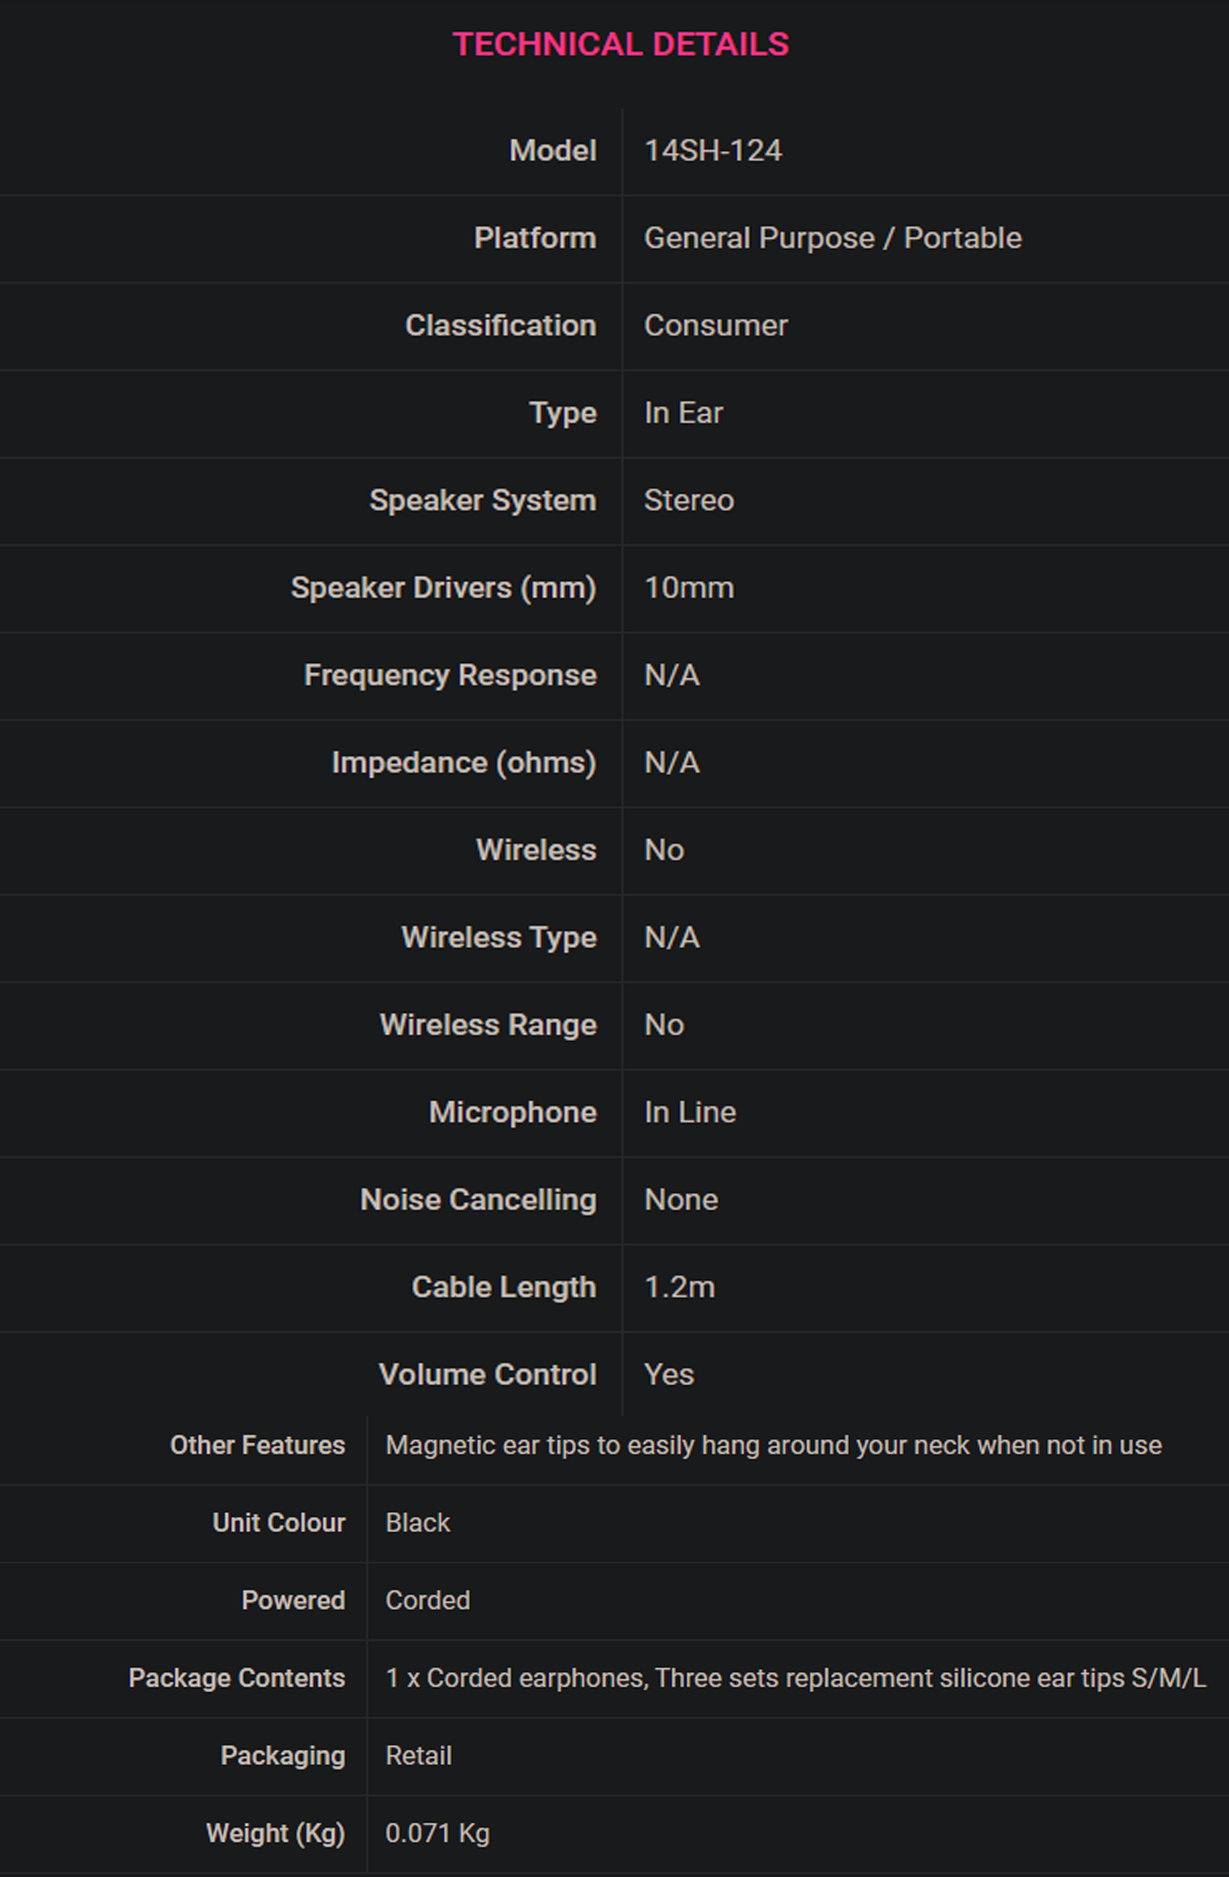
Task: Click the Frequency Response label
Action: tap(450, 675)
